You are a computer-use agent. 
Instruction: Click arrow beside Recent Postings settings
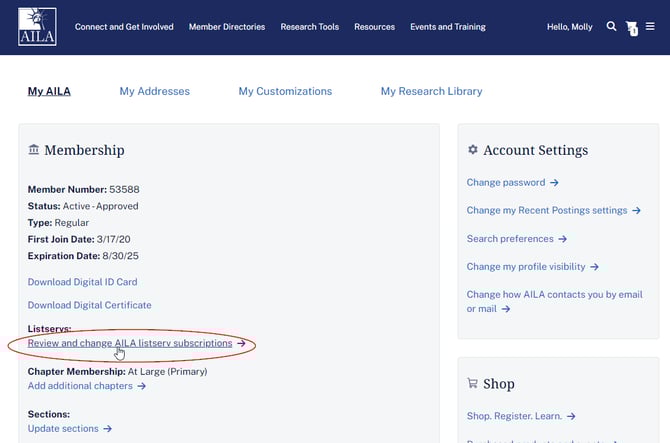(637, 211)
